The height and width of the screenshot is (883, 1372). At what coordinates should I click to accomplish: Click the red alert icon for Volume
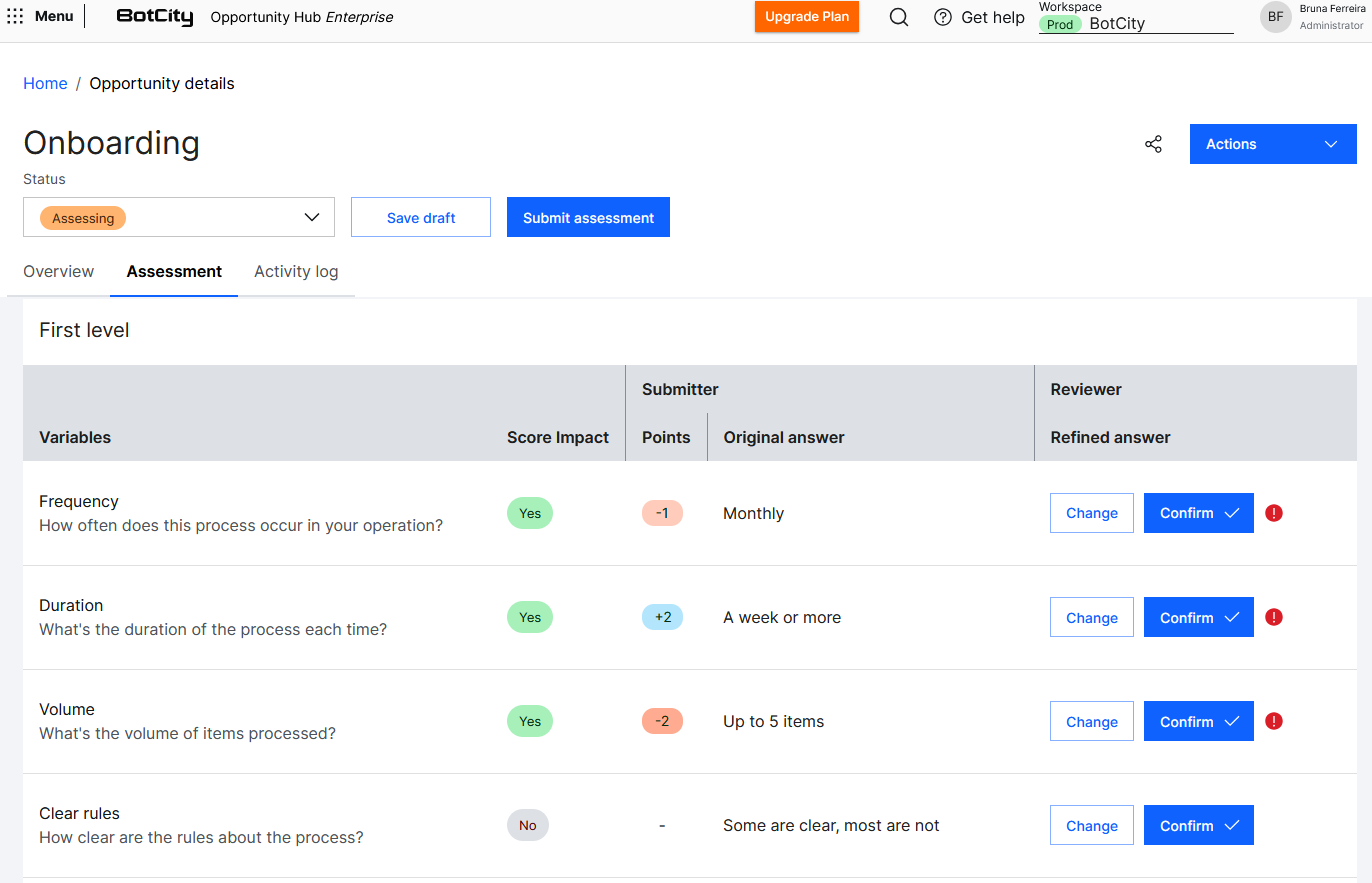(x=1273, y=721)
